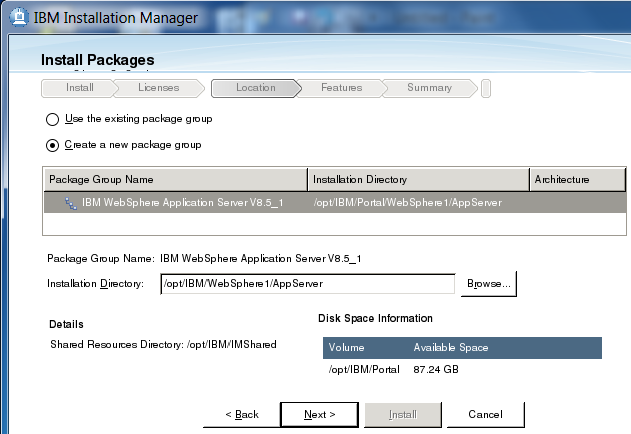Click the greyed-out Install button
The image size is (631, 434).
click(403, 414)
